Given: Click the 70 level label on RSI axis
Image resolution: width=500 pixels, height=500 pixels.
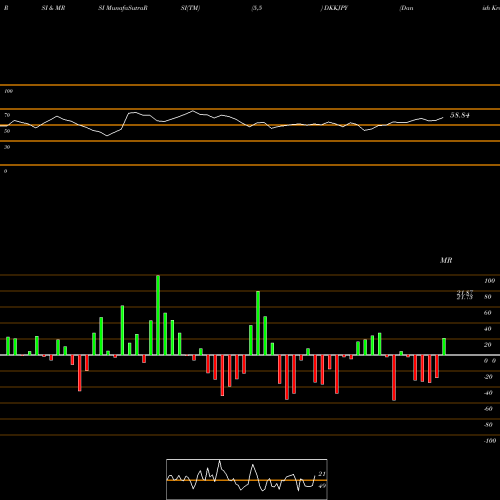Looking at the screenshot, I should coord(7,115).
